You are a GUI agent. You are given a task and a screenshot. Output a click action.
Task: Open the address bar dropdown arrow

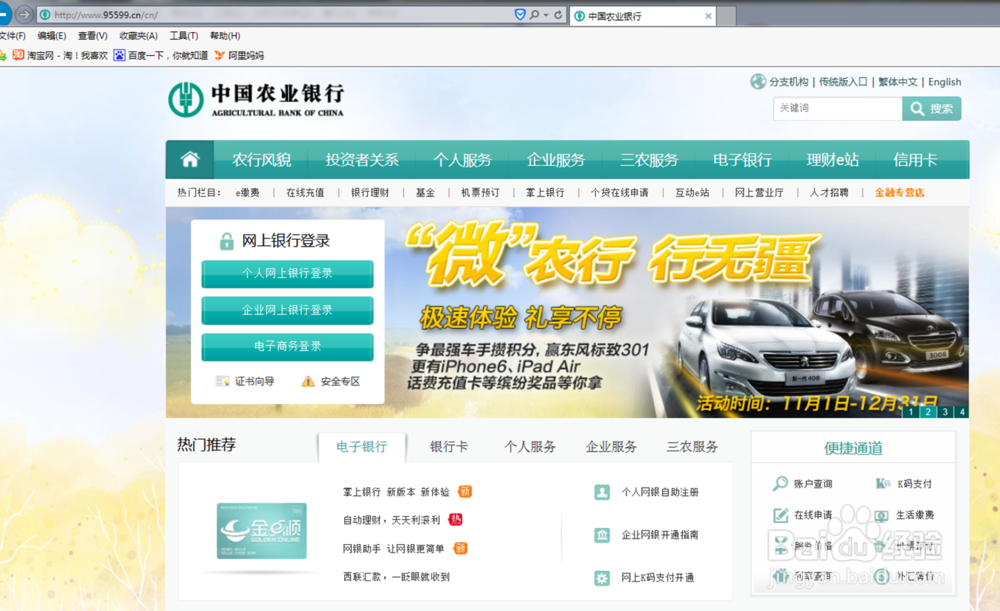(x=546, y=15)
